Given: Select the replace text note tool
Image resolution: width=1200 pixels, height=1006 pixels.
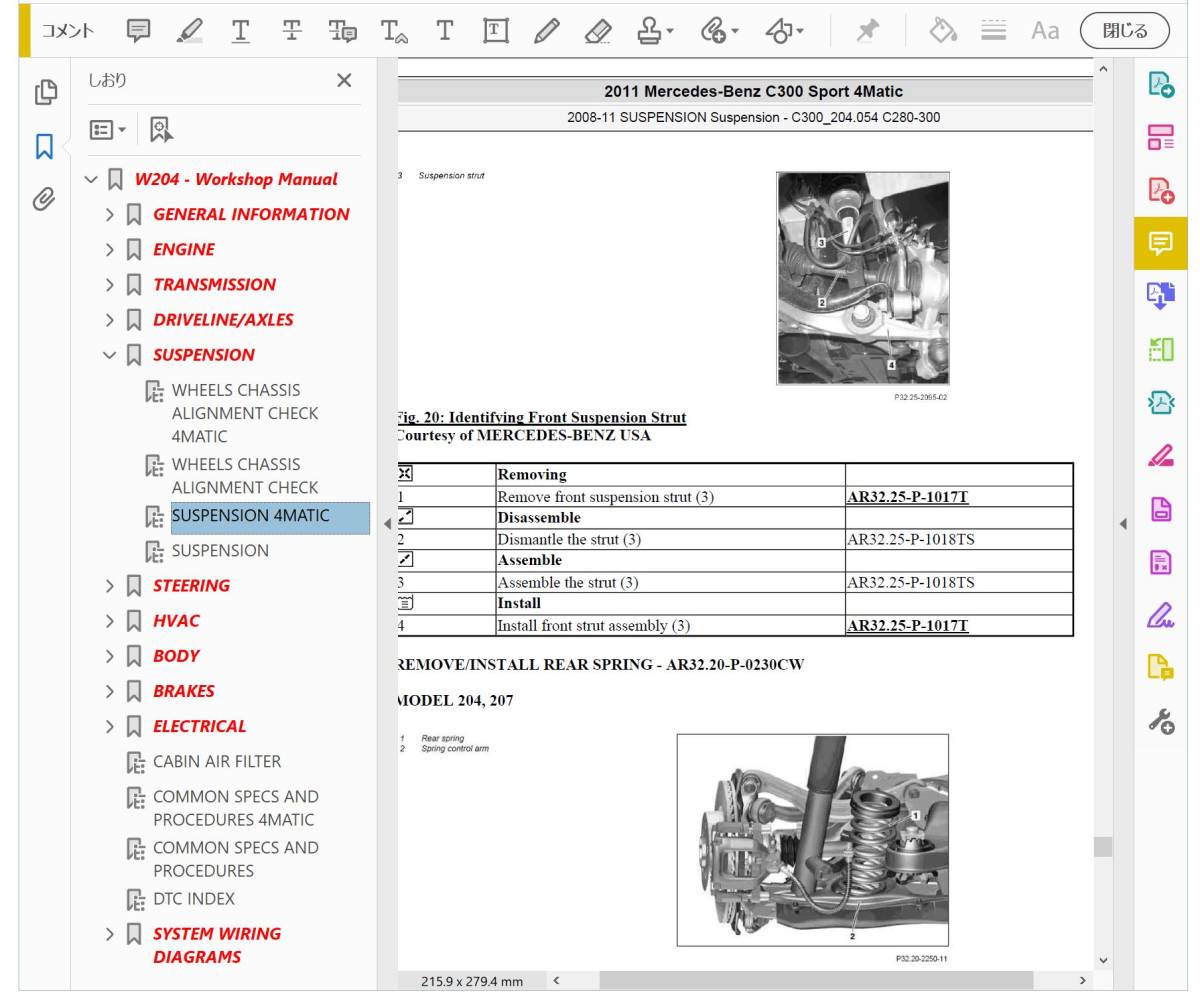Looking at the screenshot, I should pos(343,31).
